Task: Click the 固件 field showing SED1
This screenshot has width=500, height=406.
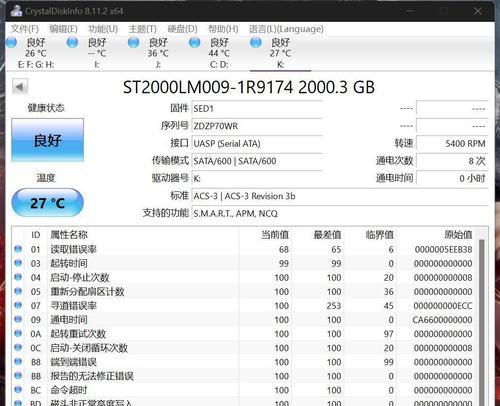Action: point(257,109)
